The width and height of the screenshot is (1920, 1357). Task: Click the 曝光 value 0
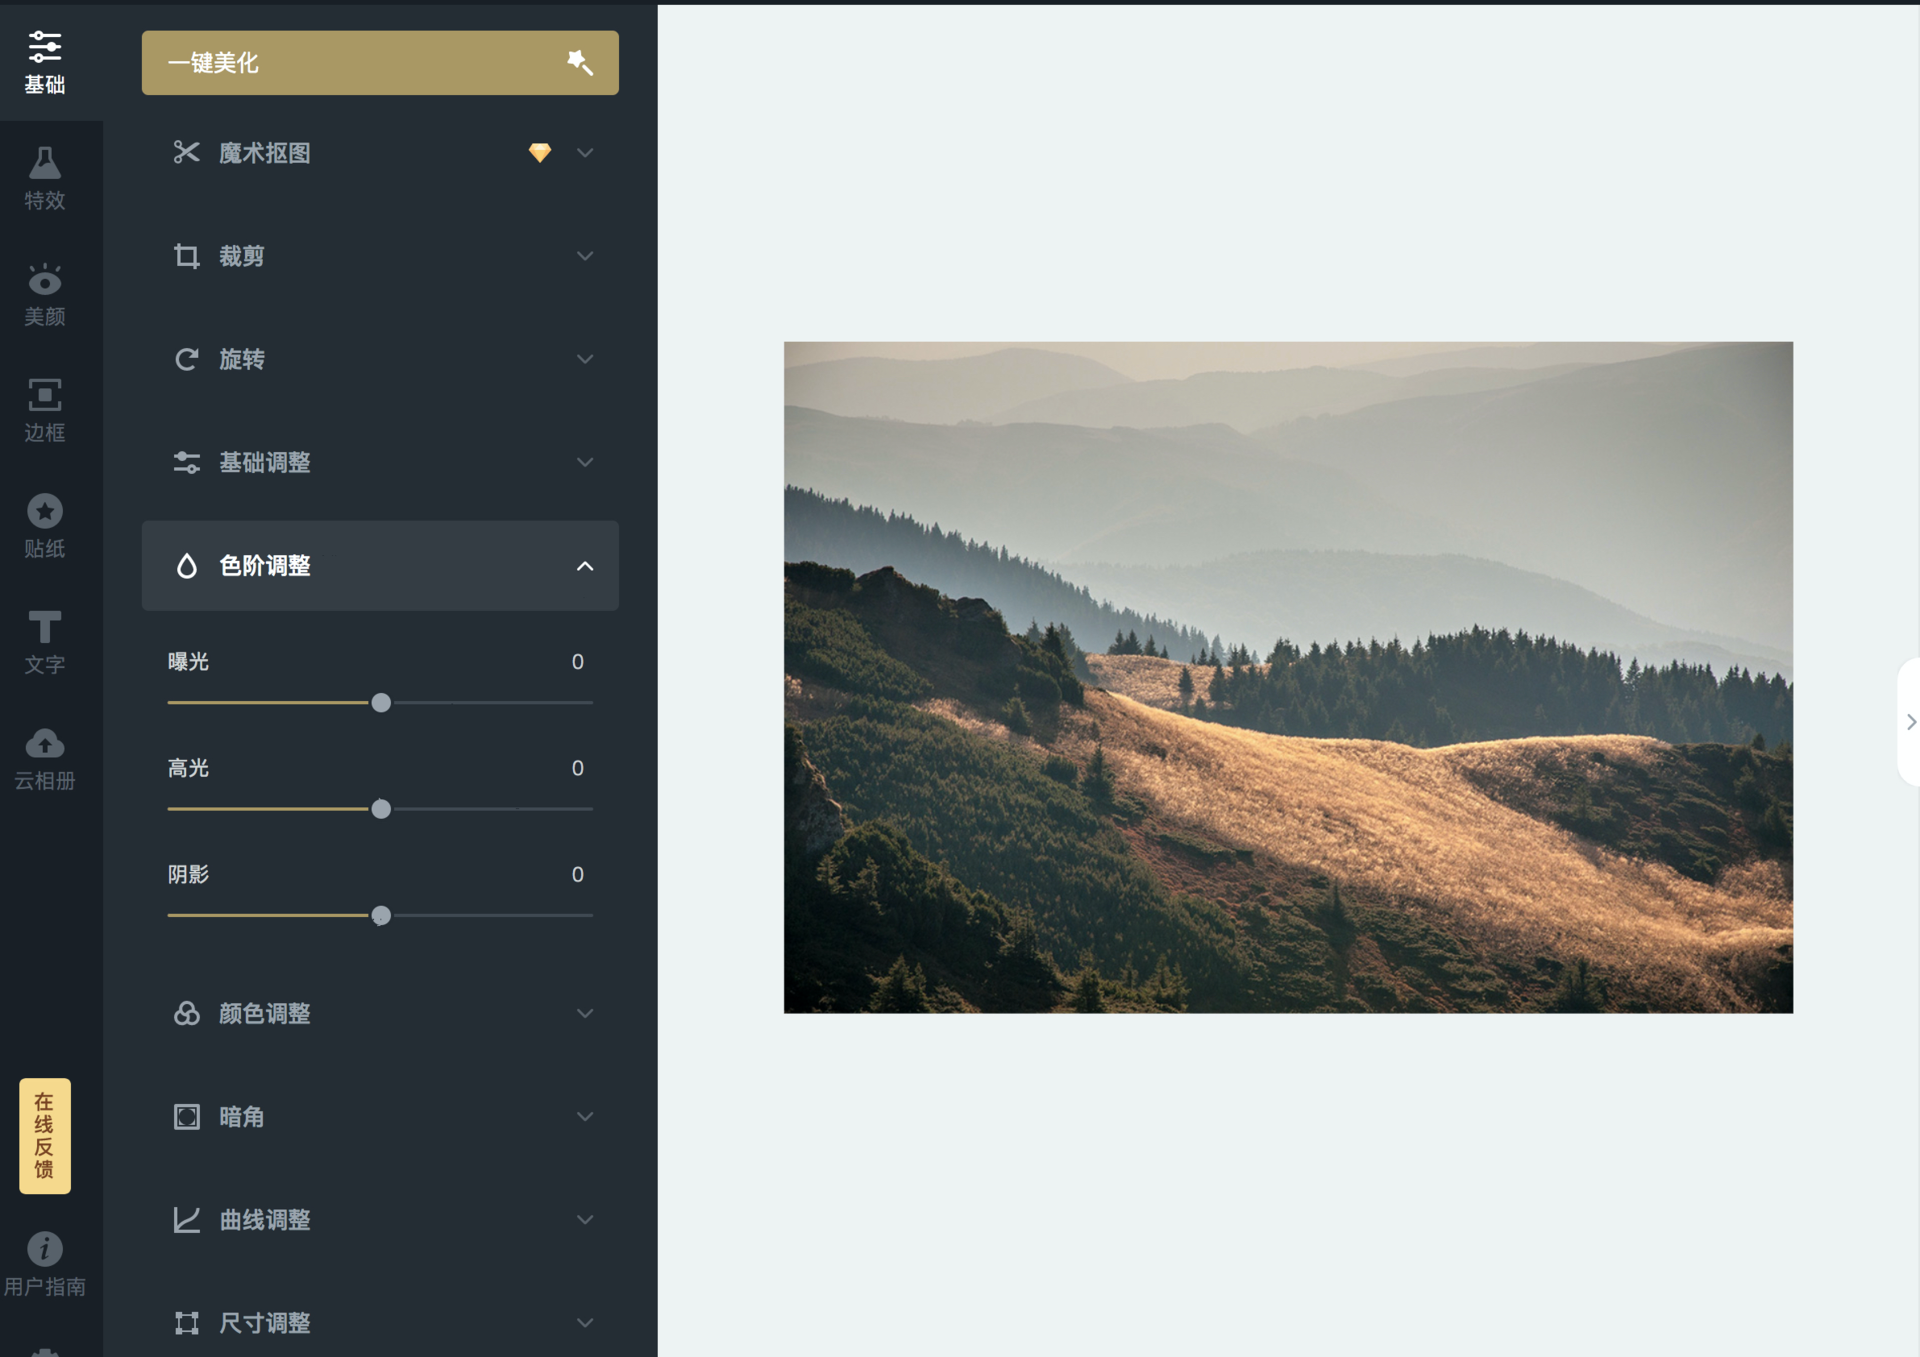(x=578, y=662)
